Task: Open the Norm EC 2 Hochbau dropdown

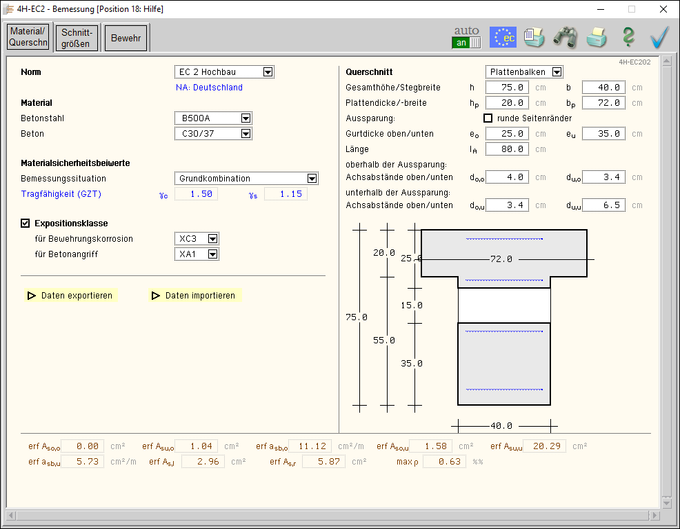Action: coord(267,72)
